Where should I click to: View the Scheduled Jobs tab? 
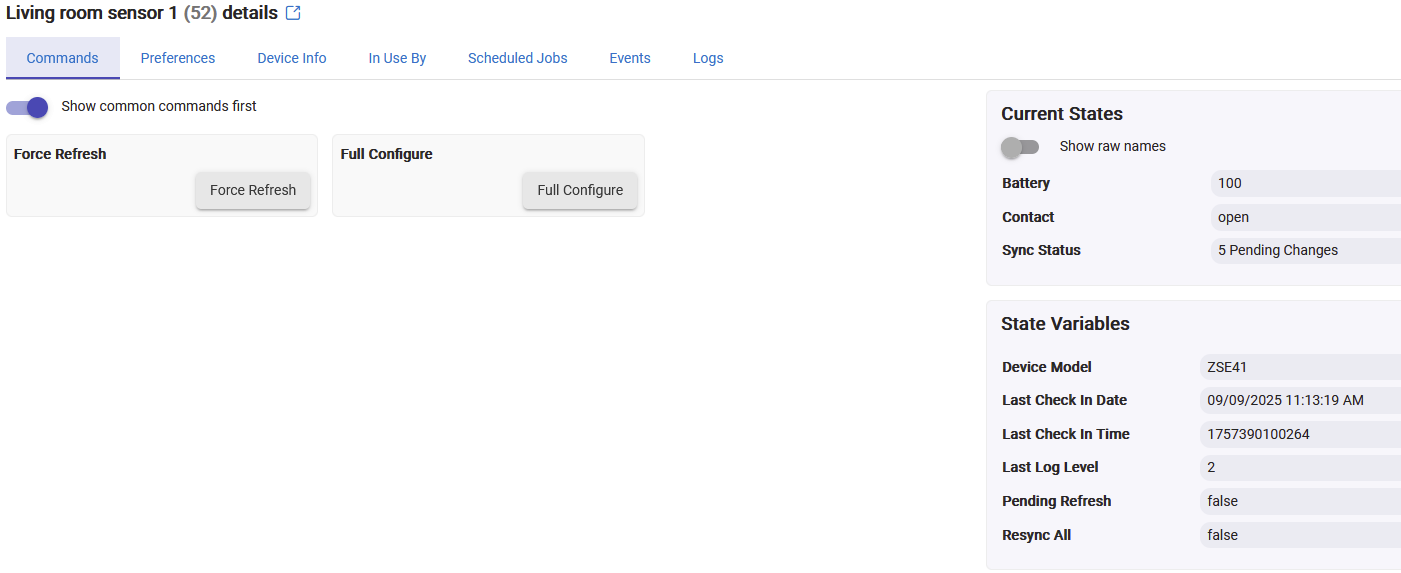coord(517,58)
